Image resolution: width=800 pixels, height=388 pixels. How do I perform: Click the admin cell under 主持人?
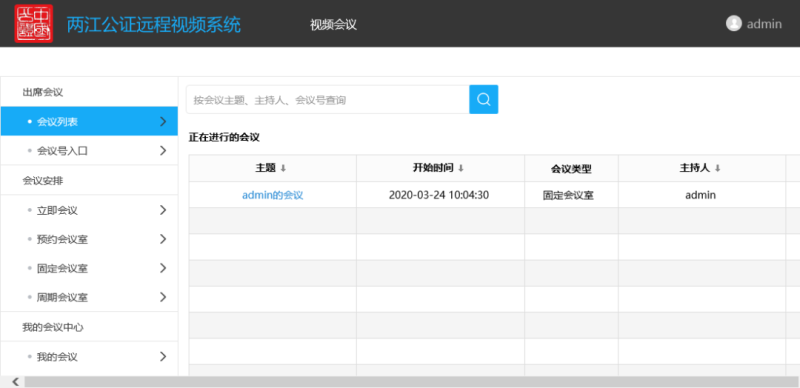click(701, 195)
